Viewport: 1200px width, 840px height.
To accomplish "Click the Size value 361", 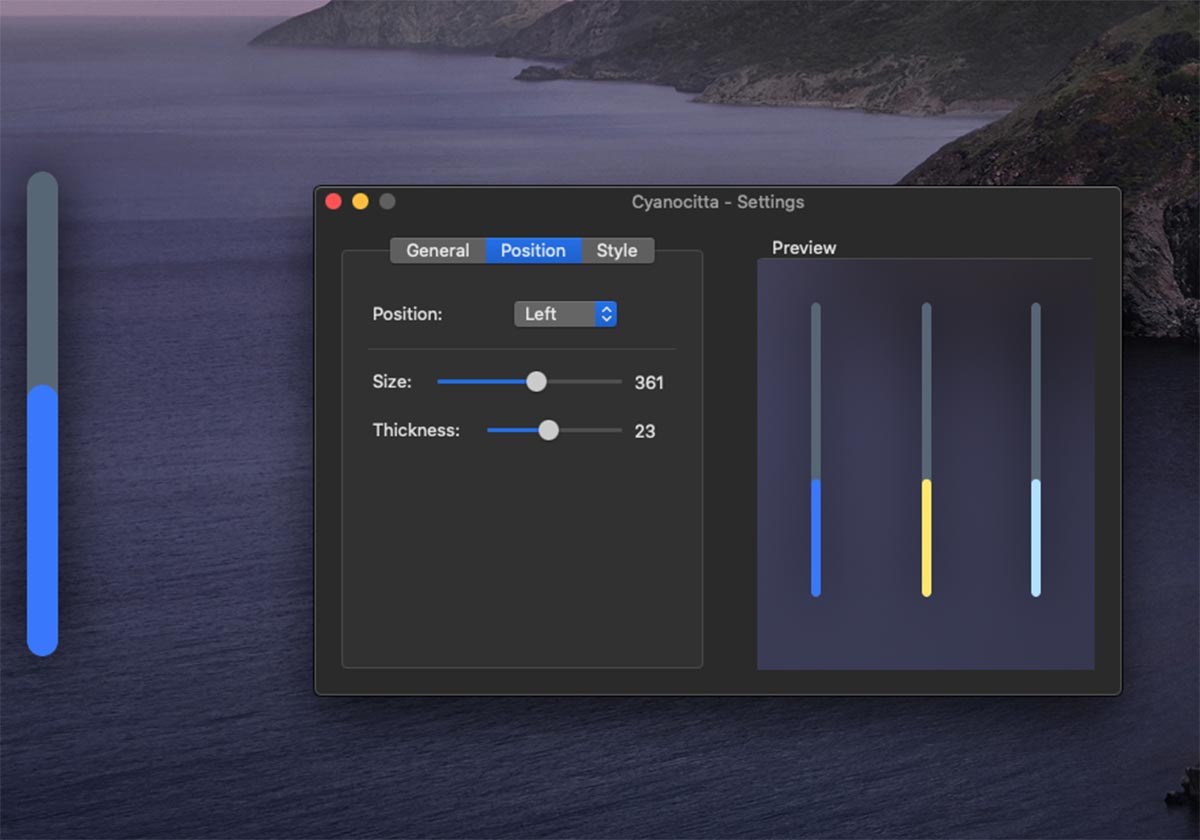I will [649, 382].
